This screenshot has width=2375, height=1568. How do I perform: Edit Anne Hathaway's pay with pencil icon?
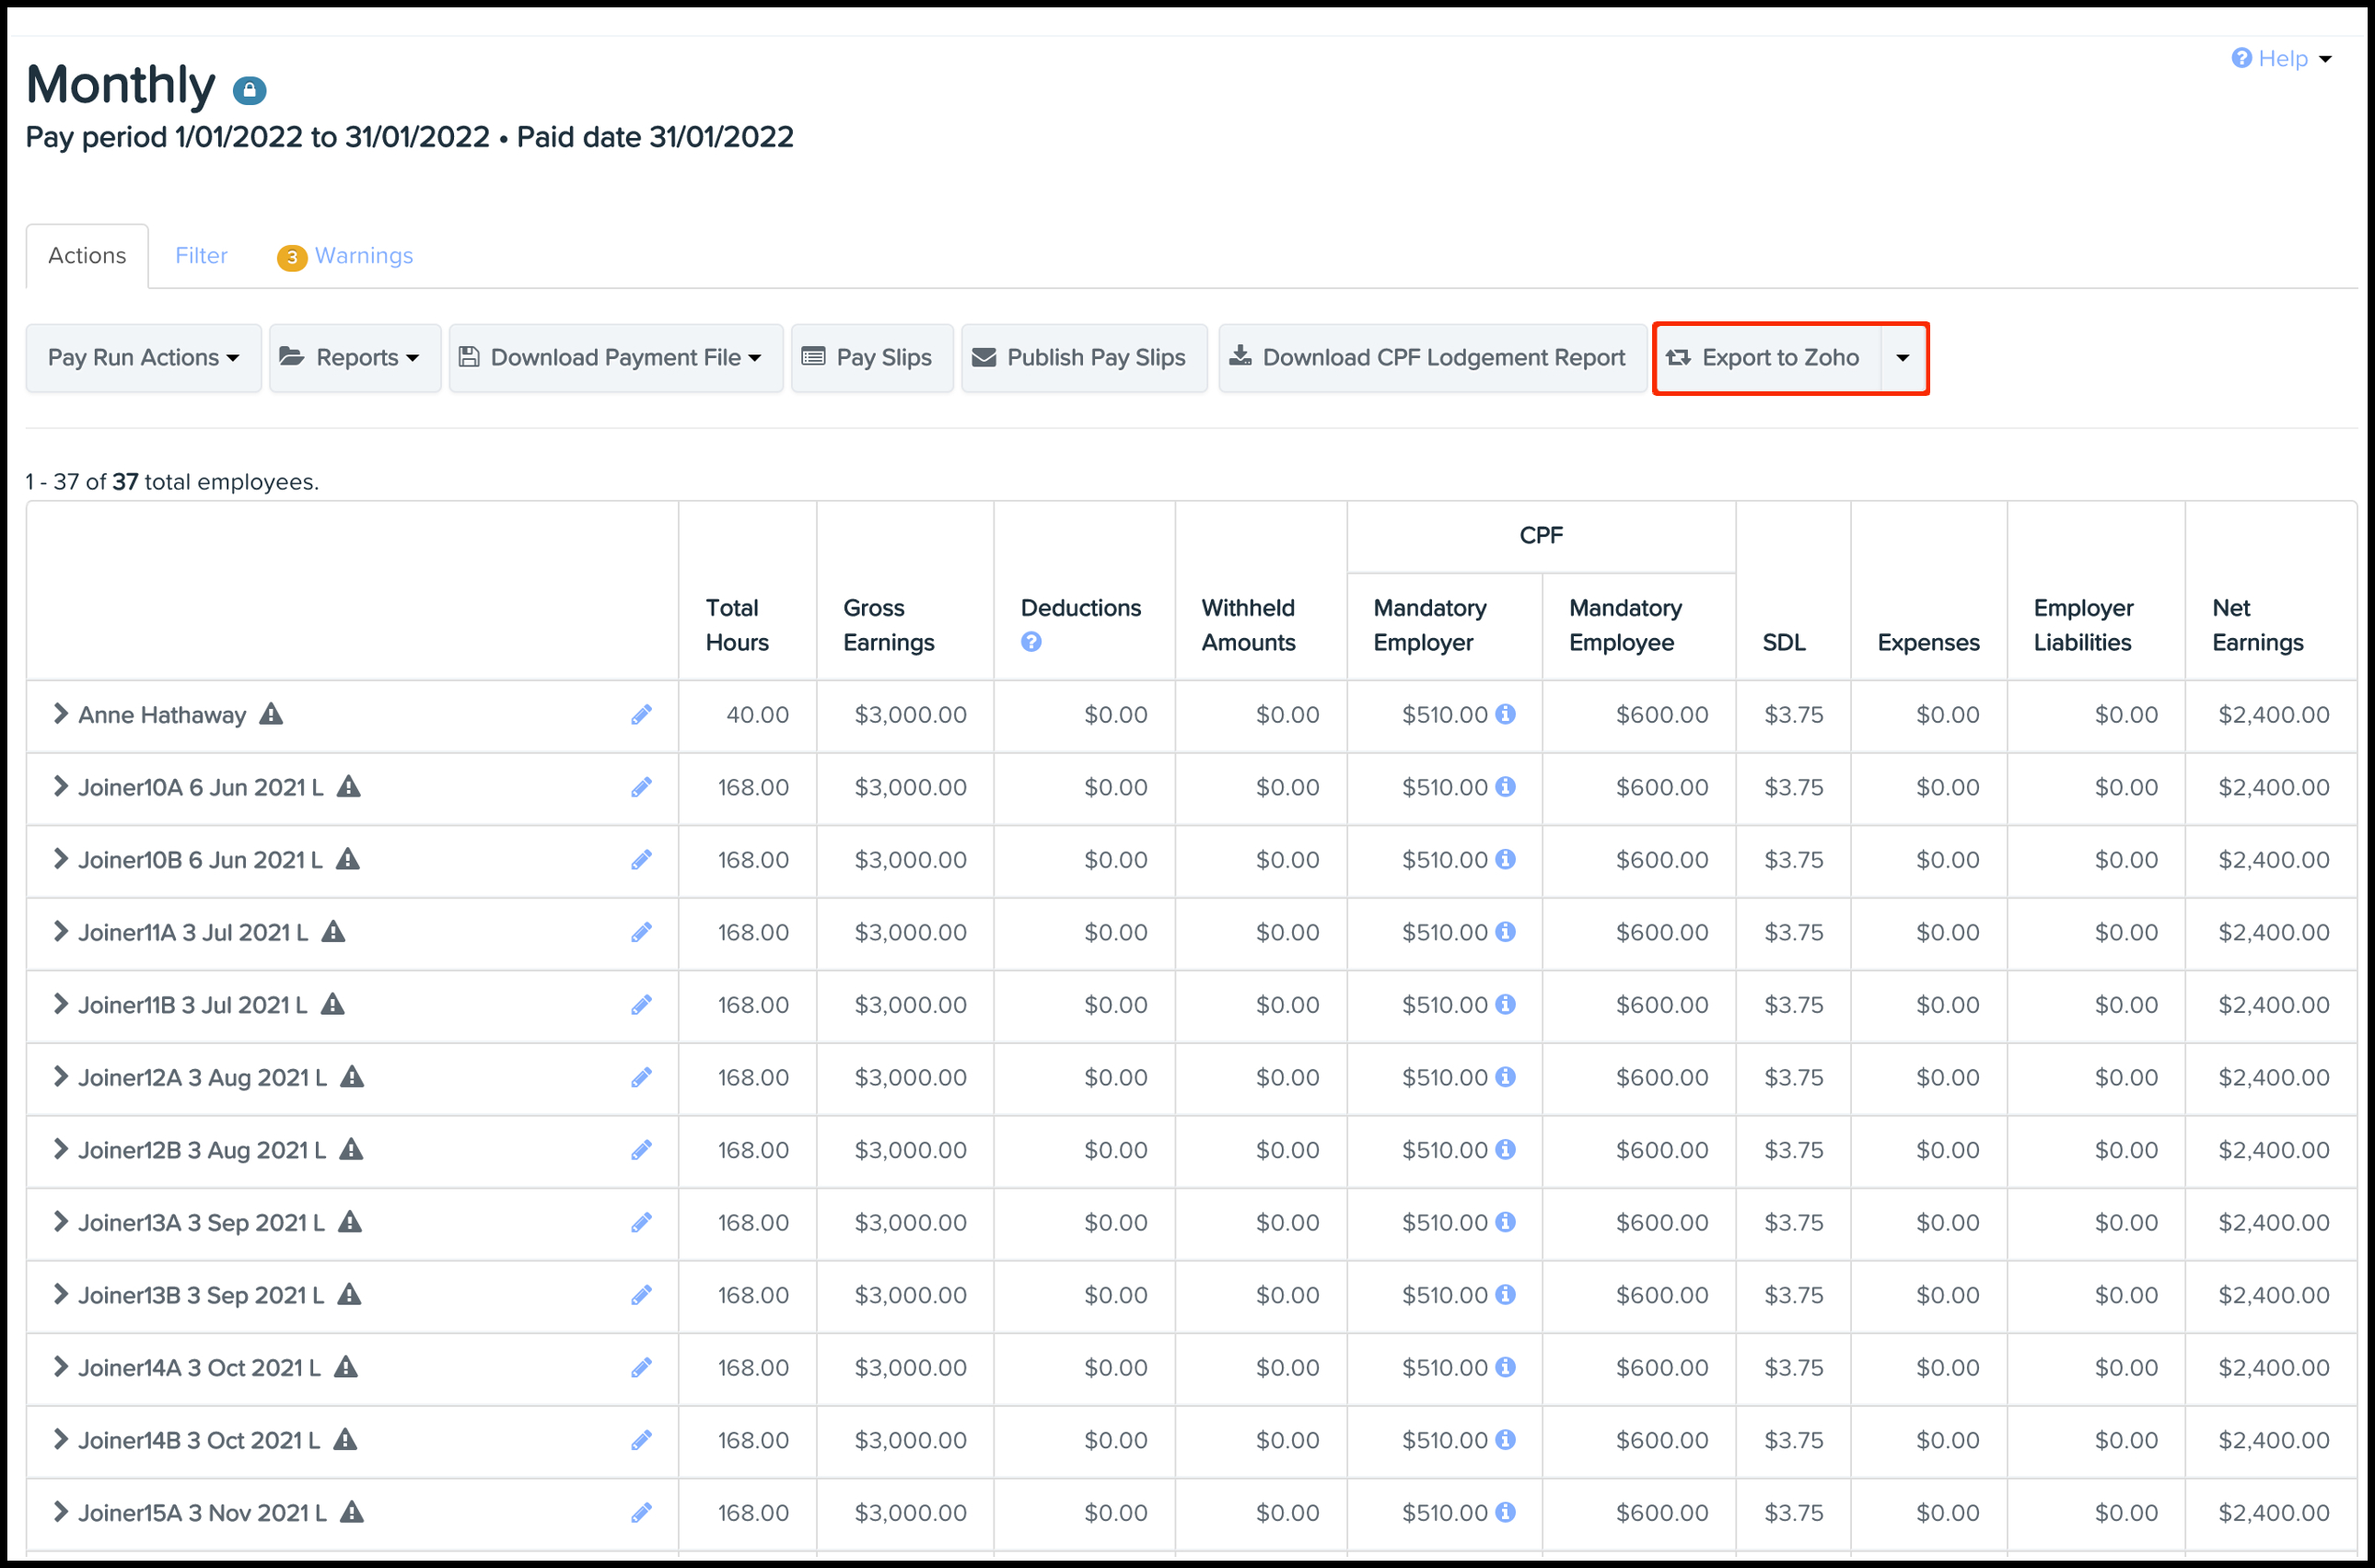pos(641,715)
